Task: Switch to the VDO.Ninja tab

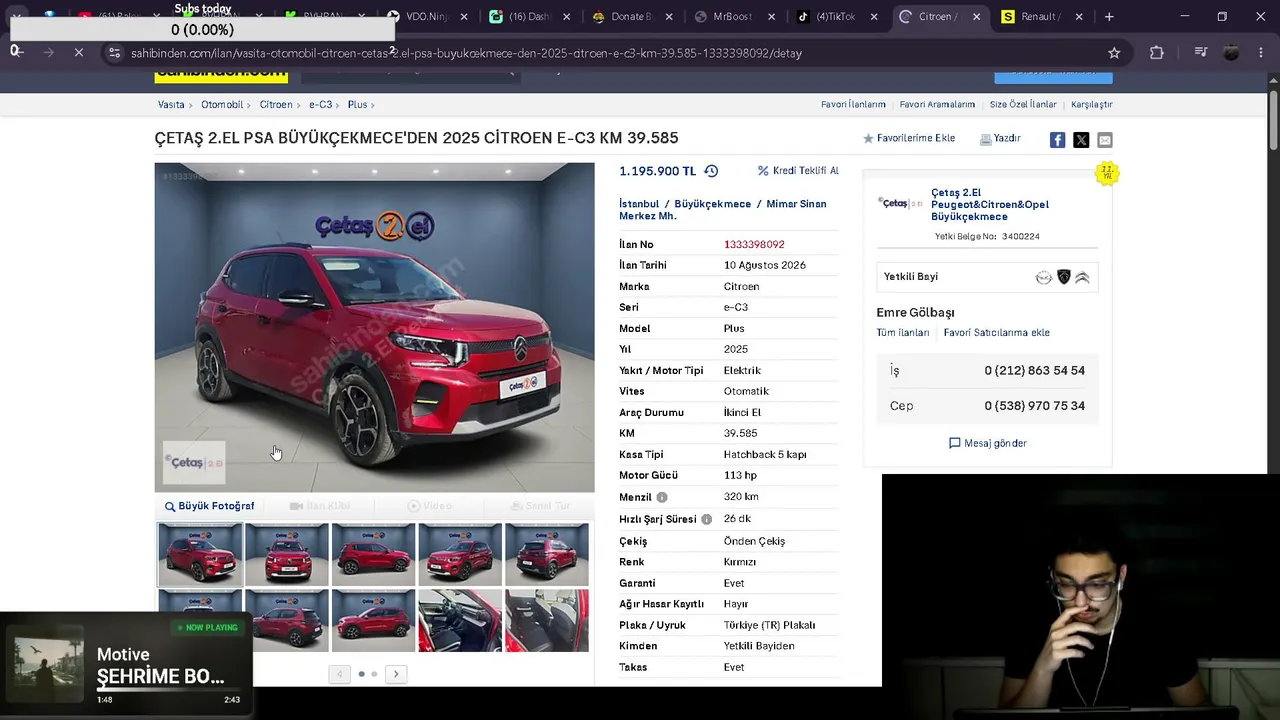Action: click(x=429, y=17)
